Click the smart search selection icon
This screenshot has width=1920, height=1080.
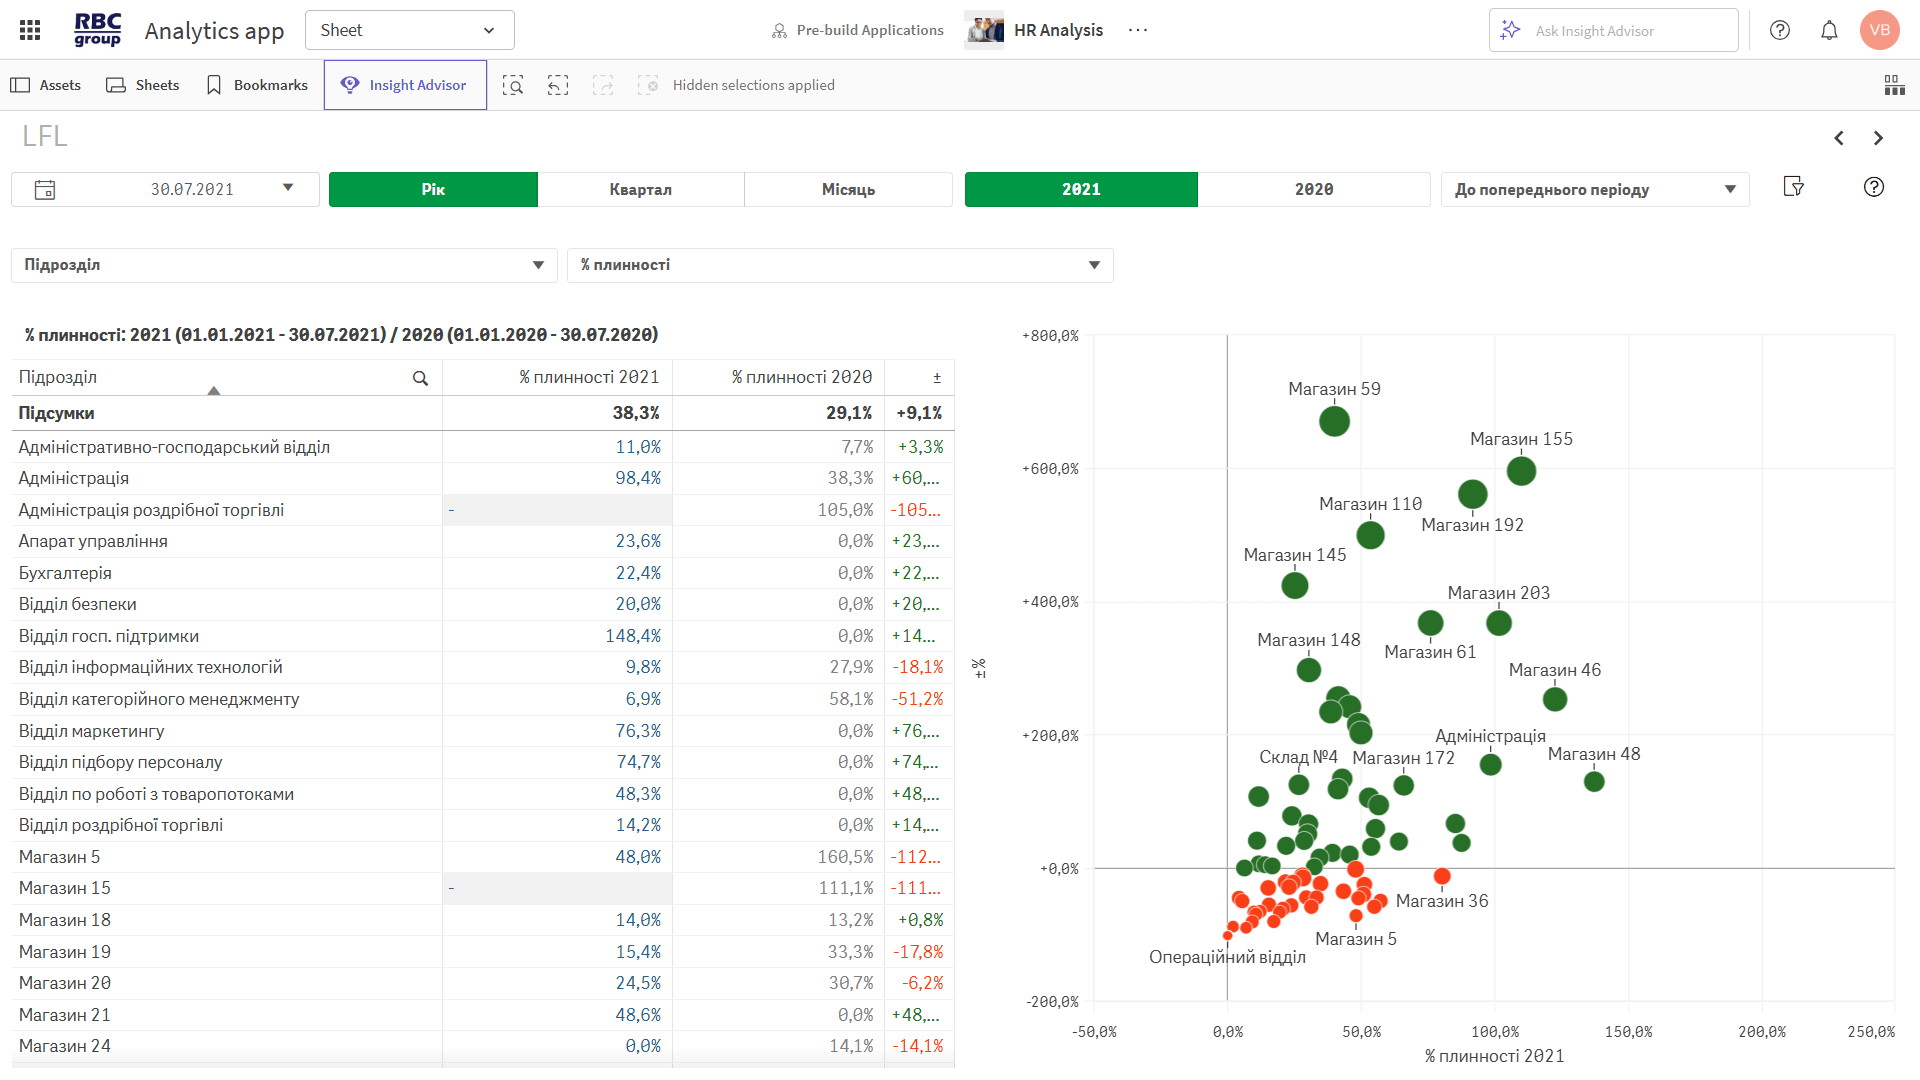pos(513,85)
